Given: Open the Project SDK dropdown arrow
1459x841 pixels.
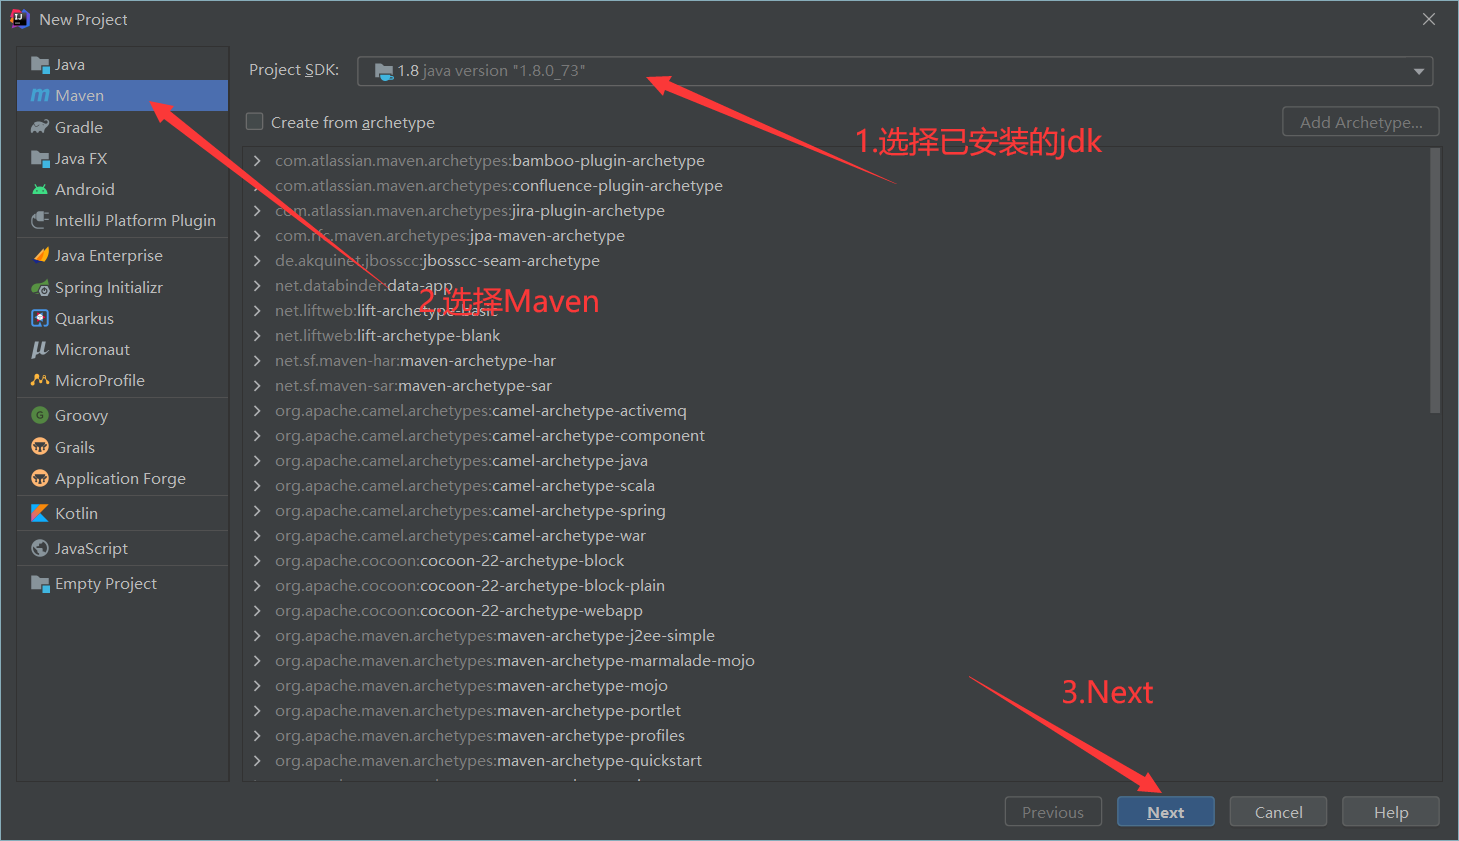Looking at the screenshot, I should point(1418,71).
